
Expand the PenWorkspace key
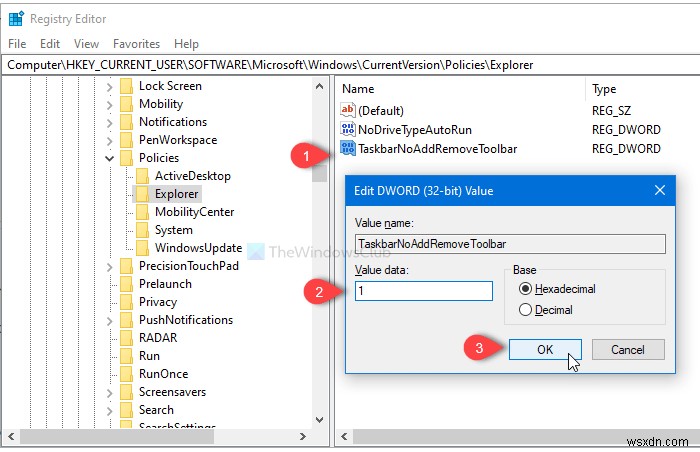tap(110, 141)
